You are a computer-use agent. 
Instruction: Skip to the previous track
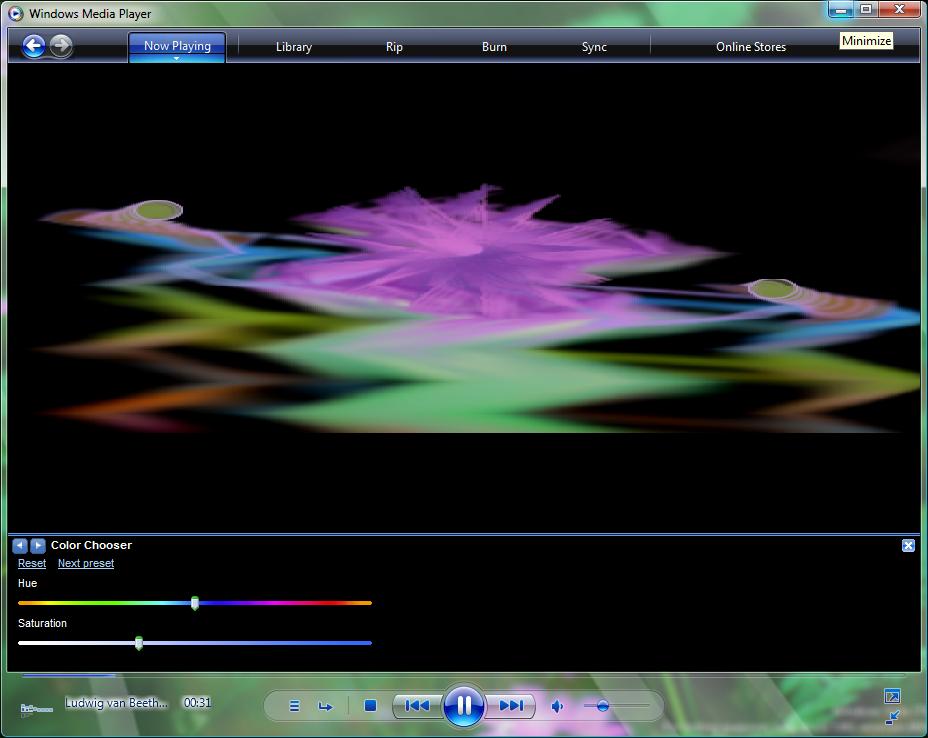[x=417, y=706]
